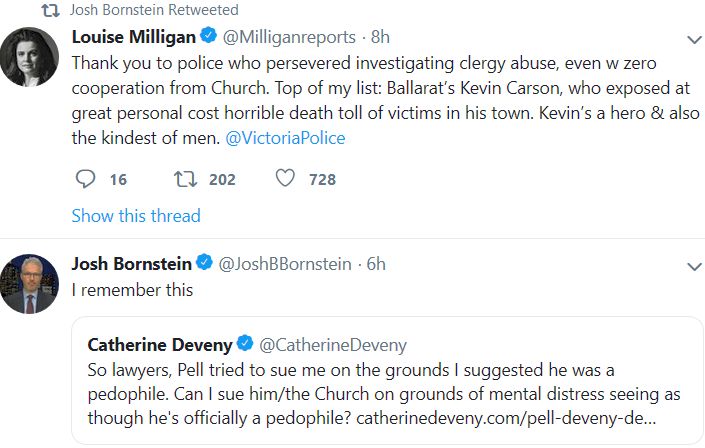Click Louise Milligan's verified badge
This screenshot has height=448, width=705.
click(208, 37)
